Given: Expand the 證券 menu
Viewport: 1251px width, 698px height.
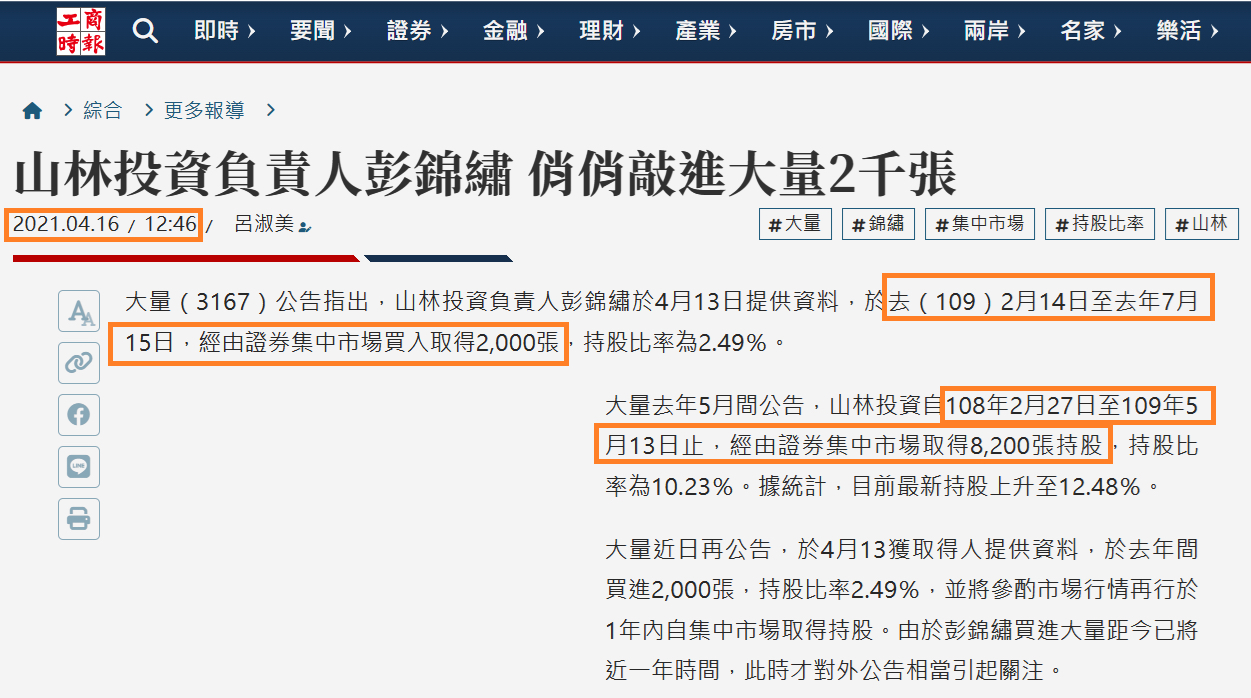Looking at the screenshot, I should click(417, 31).
